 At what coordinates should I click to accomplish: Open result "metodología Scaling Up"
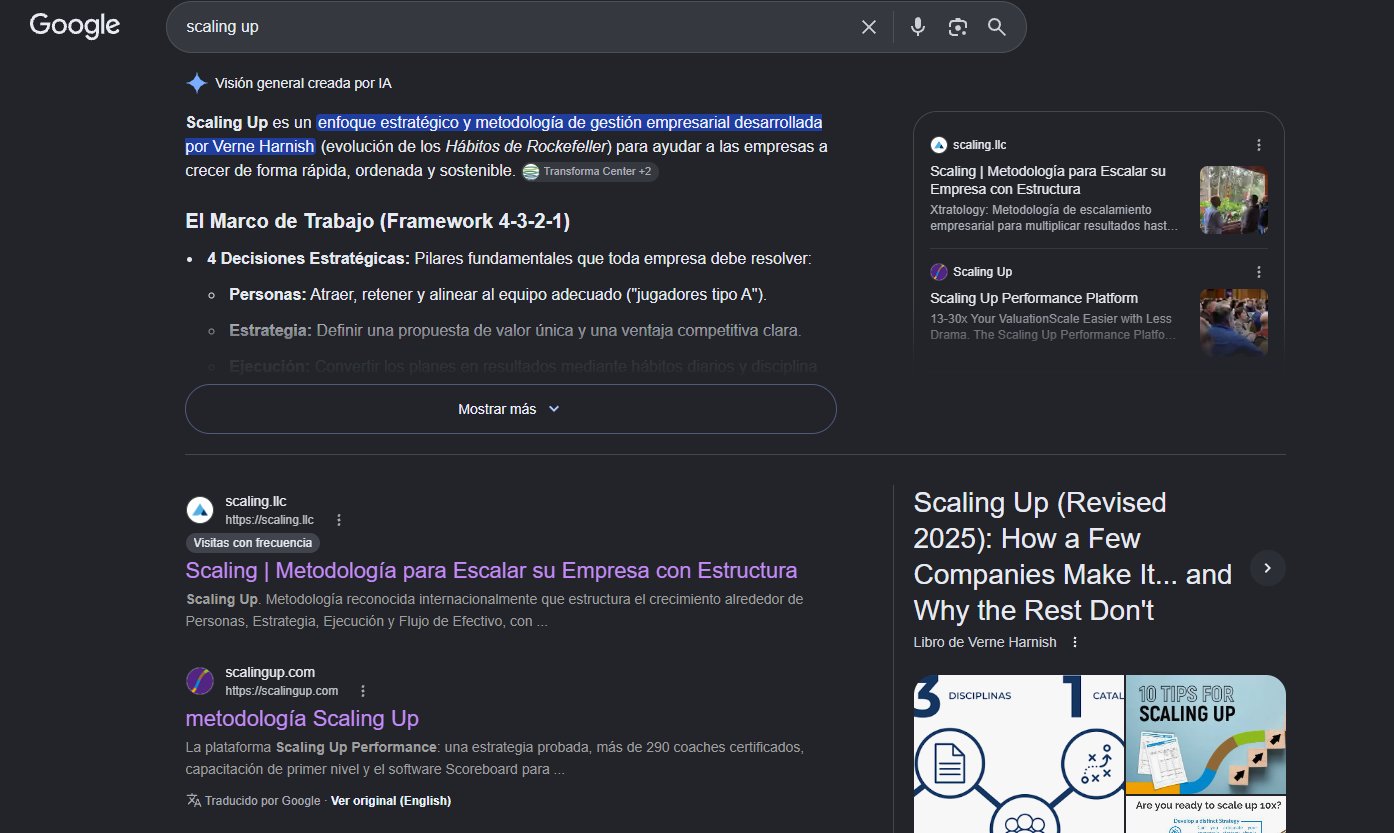click(x=302, y=719)
